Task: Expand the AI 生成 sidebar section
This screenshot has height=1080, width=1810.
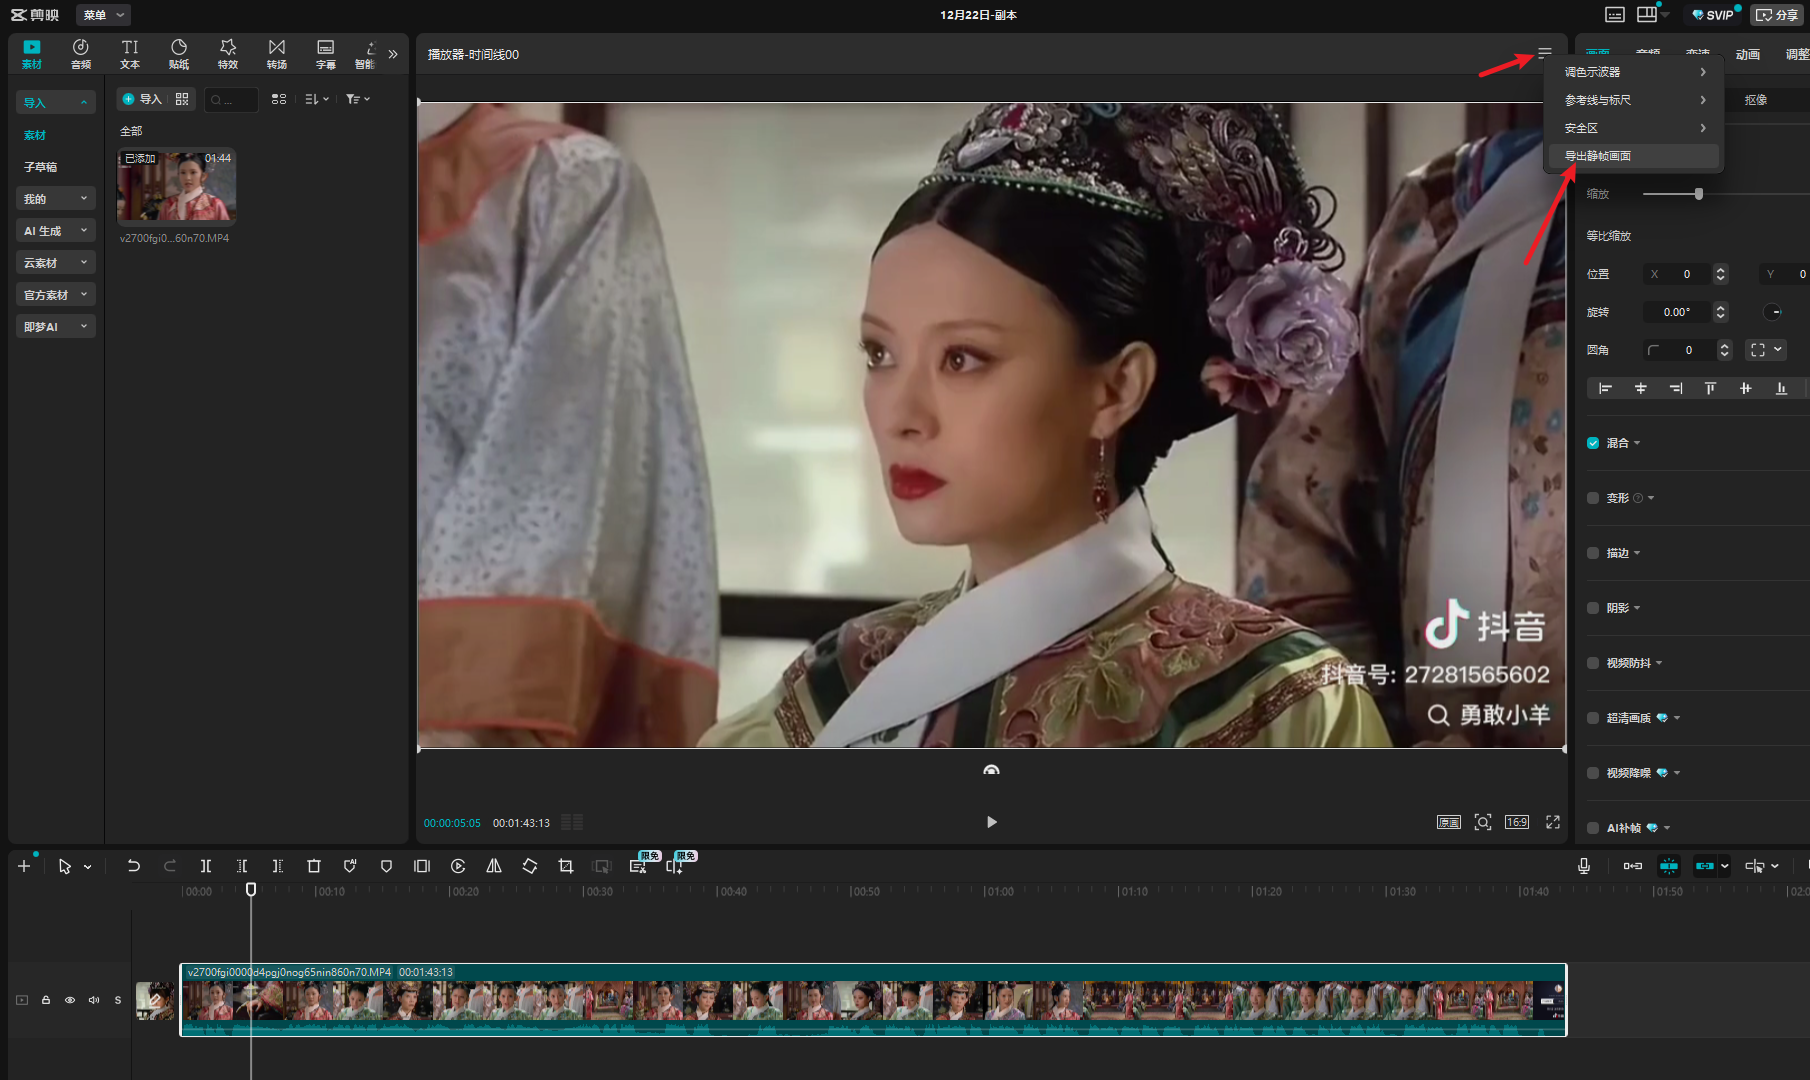Action: pyautogui.click(x=55, y=231)
